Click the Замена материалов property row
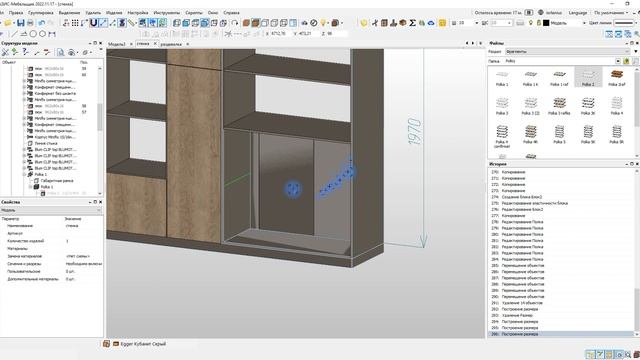The height and width of the screenshot is (360, 640). coord(51,256)
